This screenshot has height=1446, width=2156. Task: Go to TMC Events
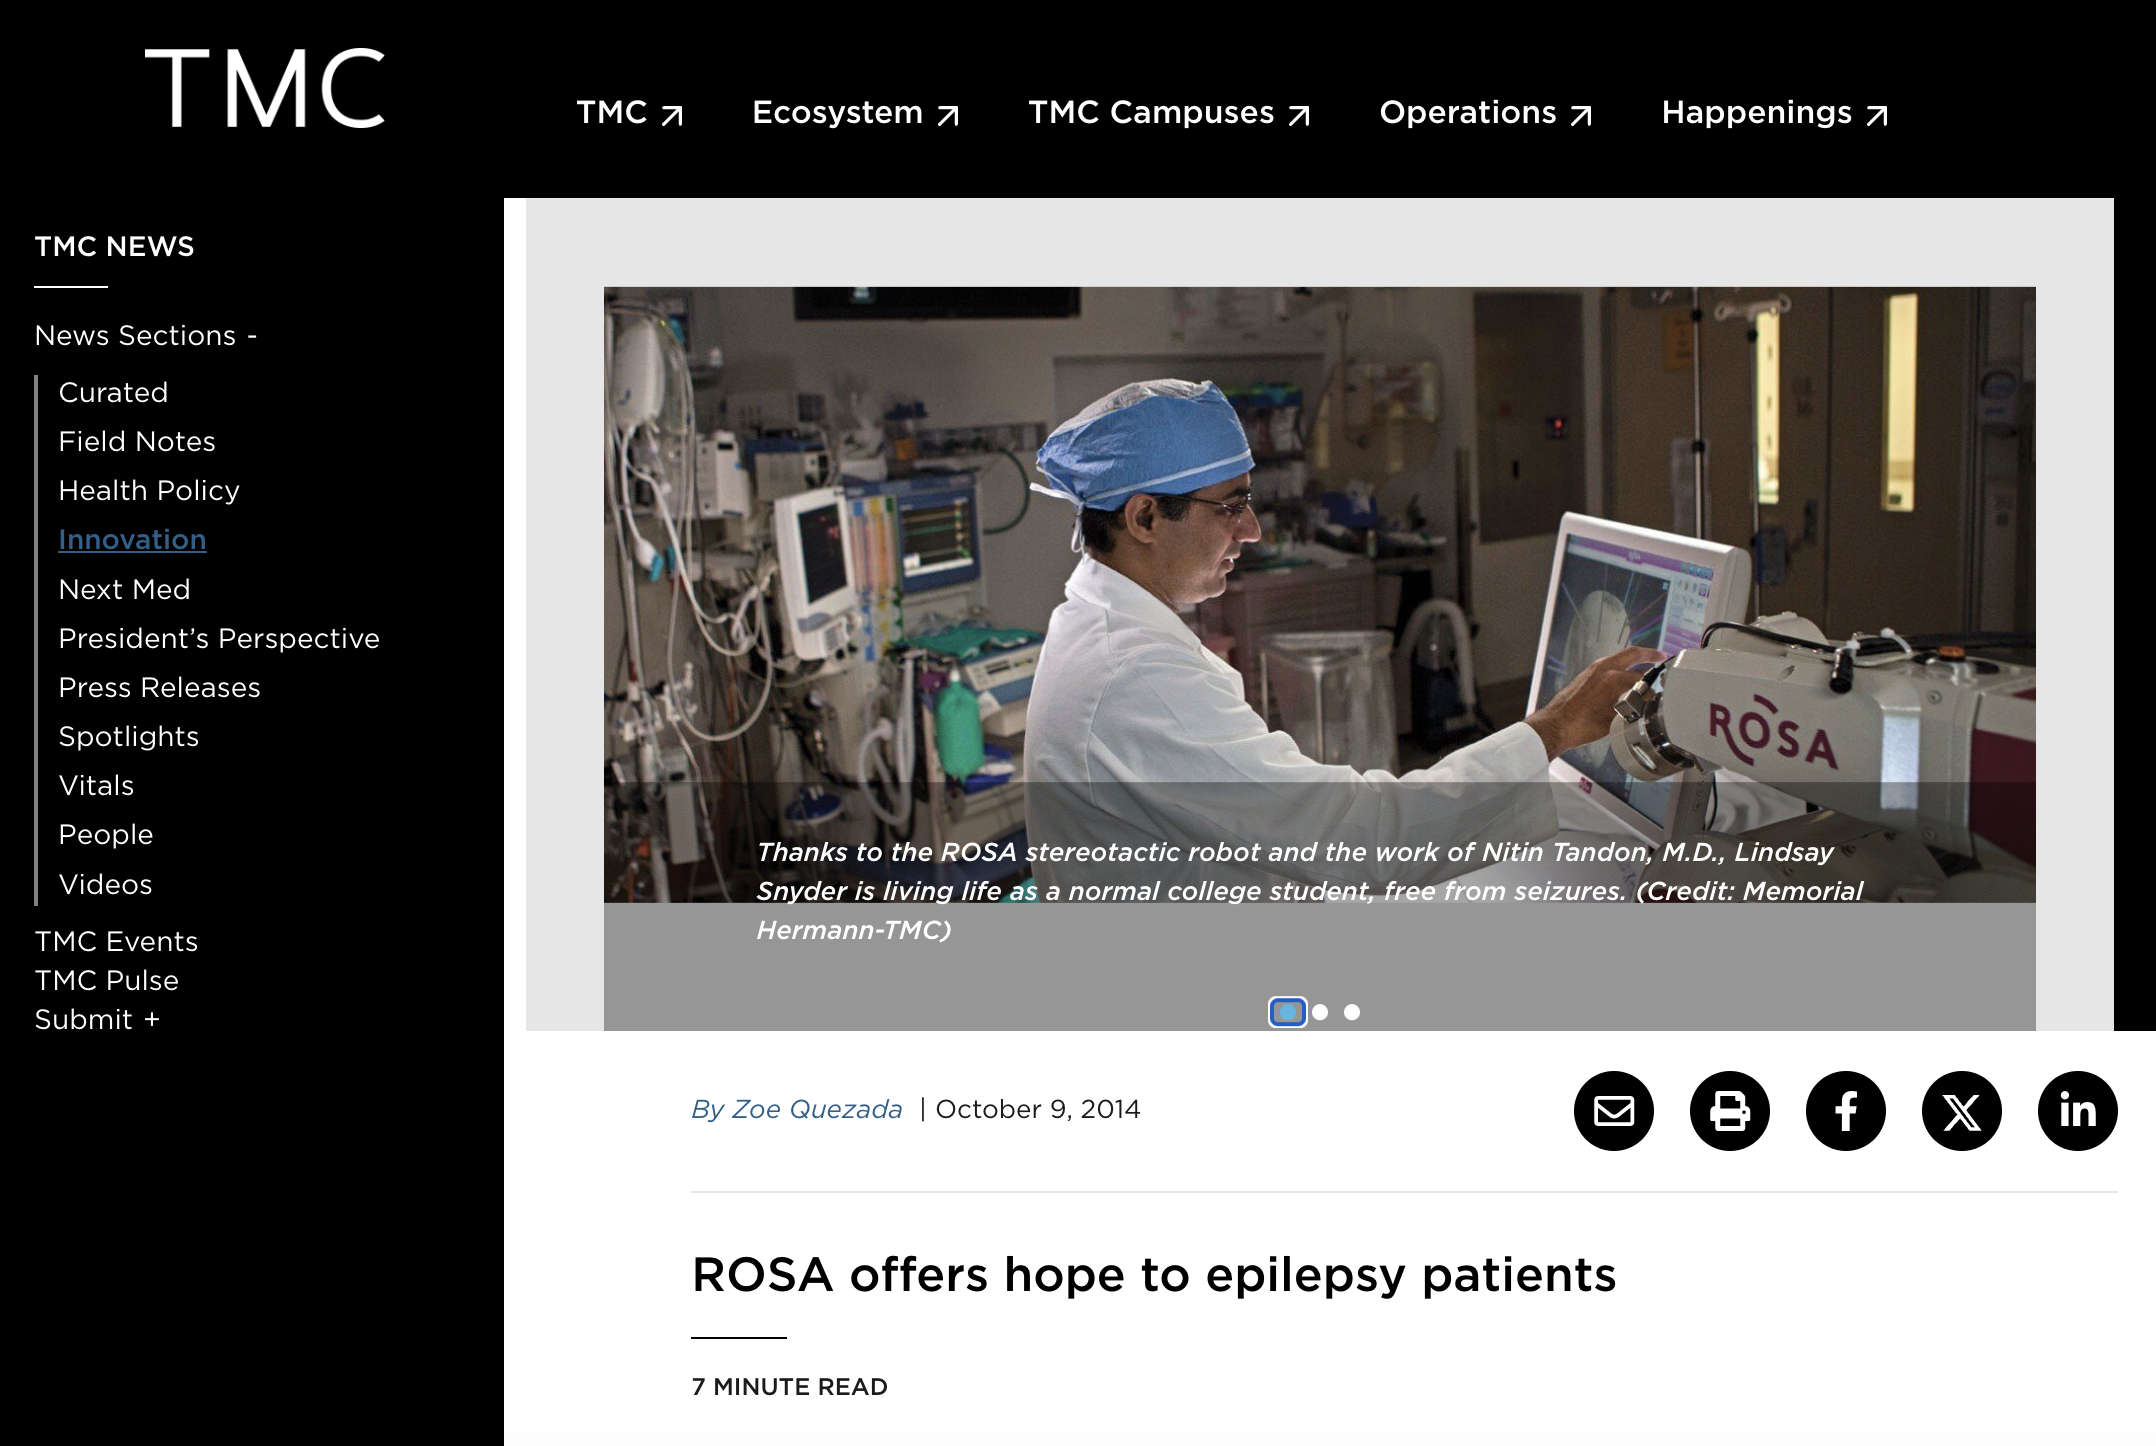116,941
